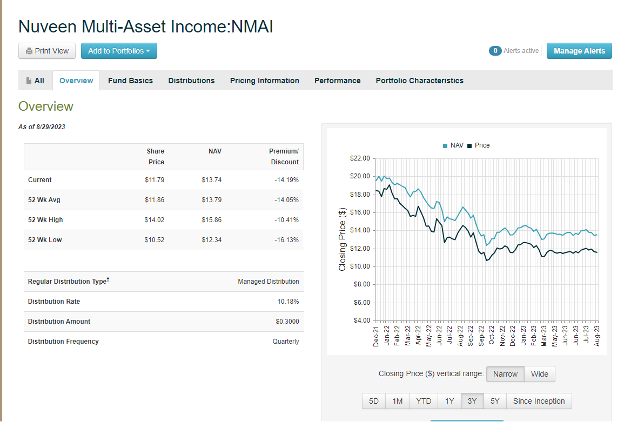Viewport: 624px width, 422px height.
Task: Open the Performance tab
Action: pos(337,80)
